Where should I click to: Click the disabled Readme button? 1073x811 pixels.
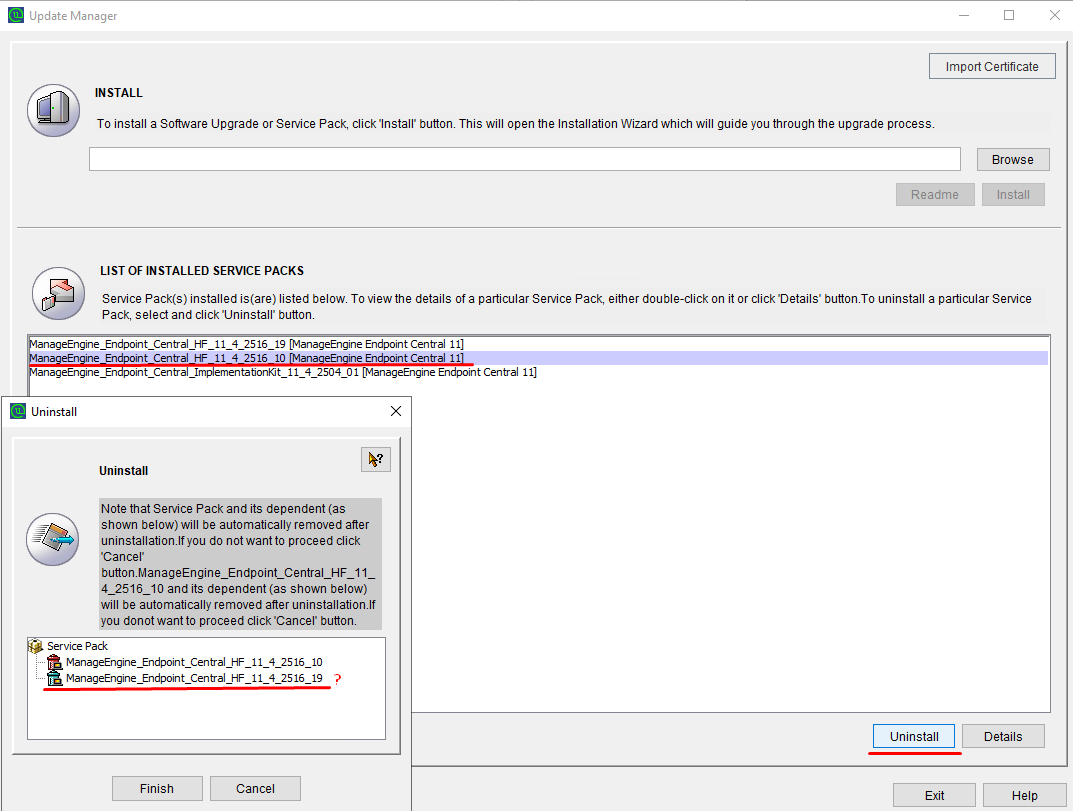click(934, 194)
